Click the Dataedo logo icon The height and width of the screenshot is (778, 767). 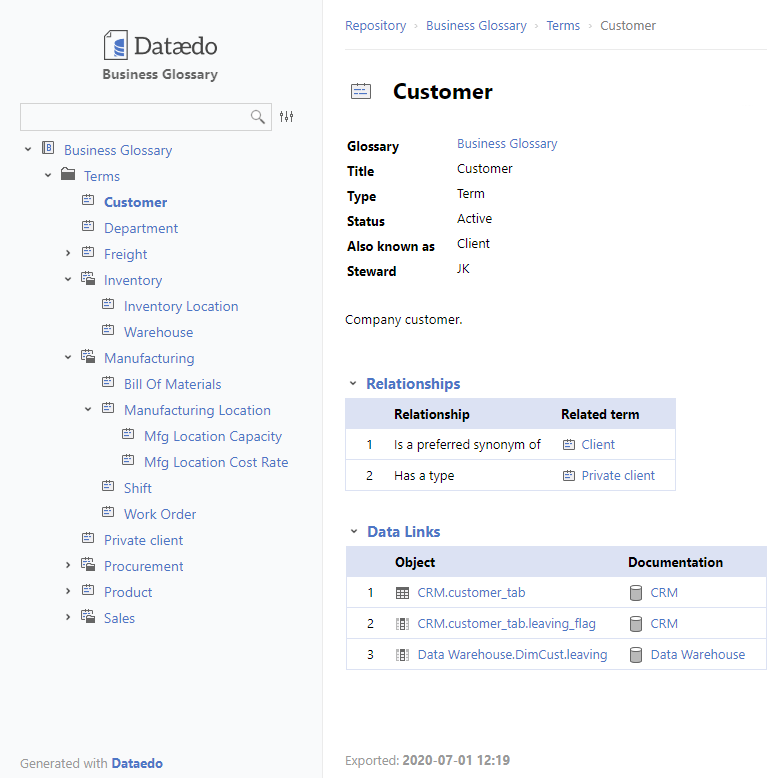coord(116,45)
